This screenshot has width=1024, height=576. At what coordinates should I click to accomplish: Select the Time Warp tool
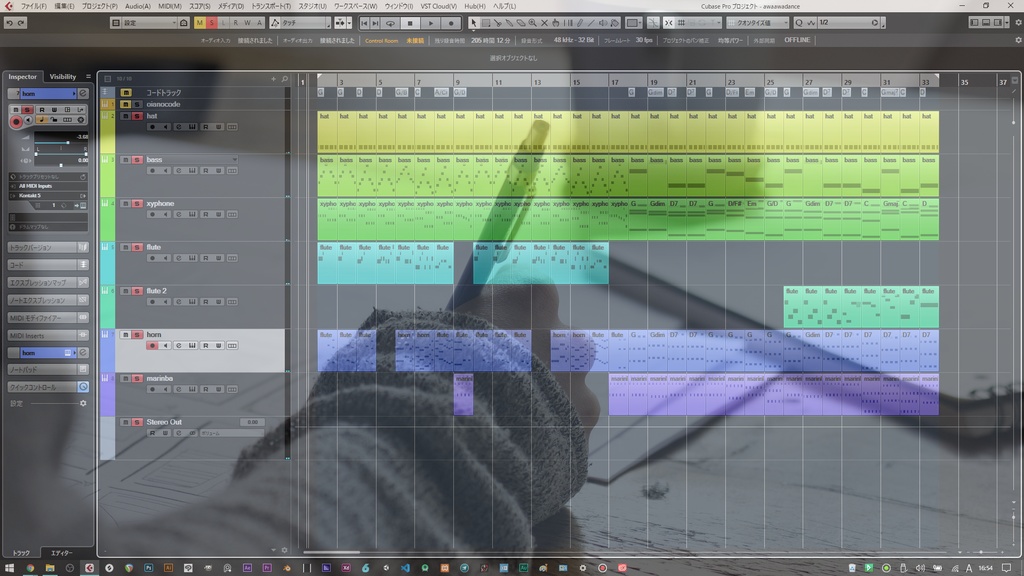[568, 23]
